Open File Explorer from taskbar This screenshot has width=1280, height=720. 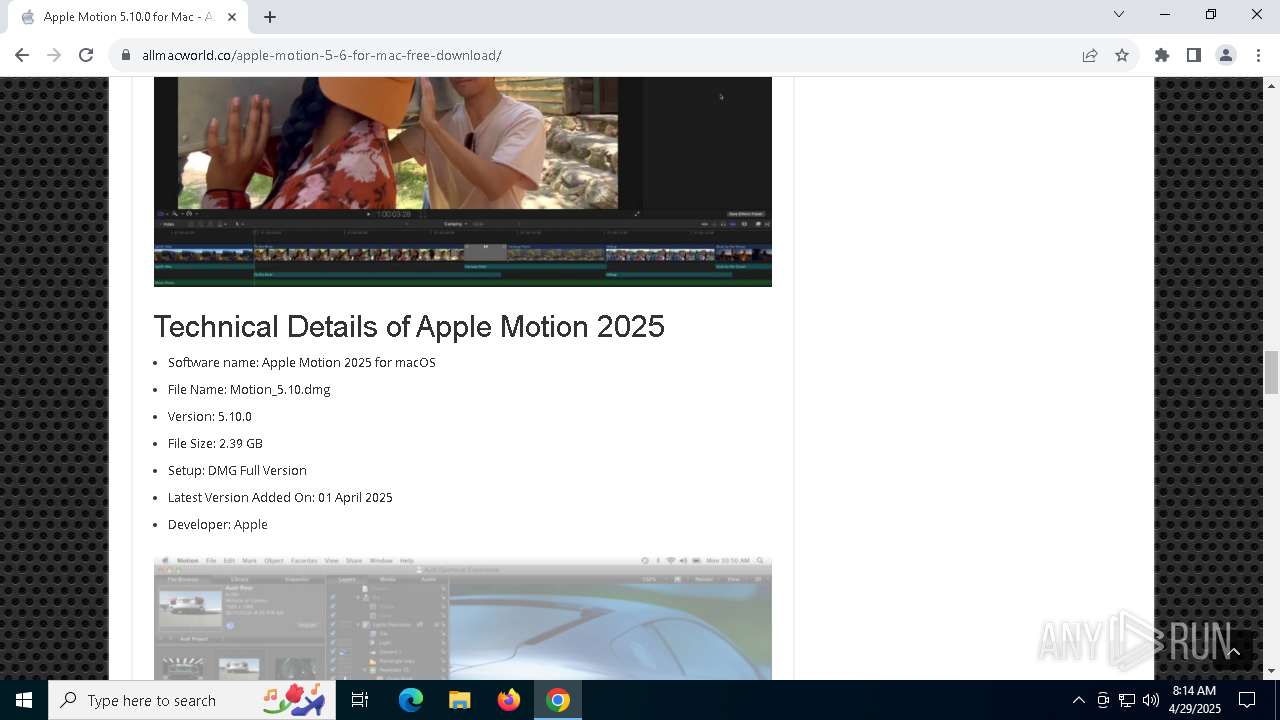point(459,700)
